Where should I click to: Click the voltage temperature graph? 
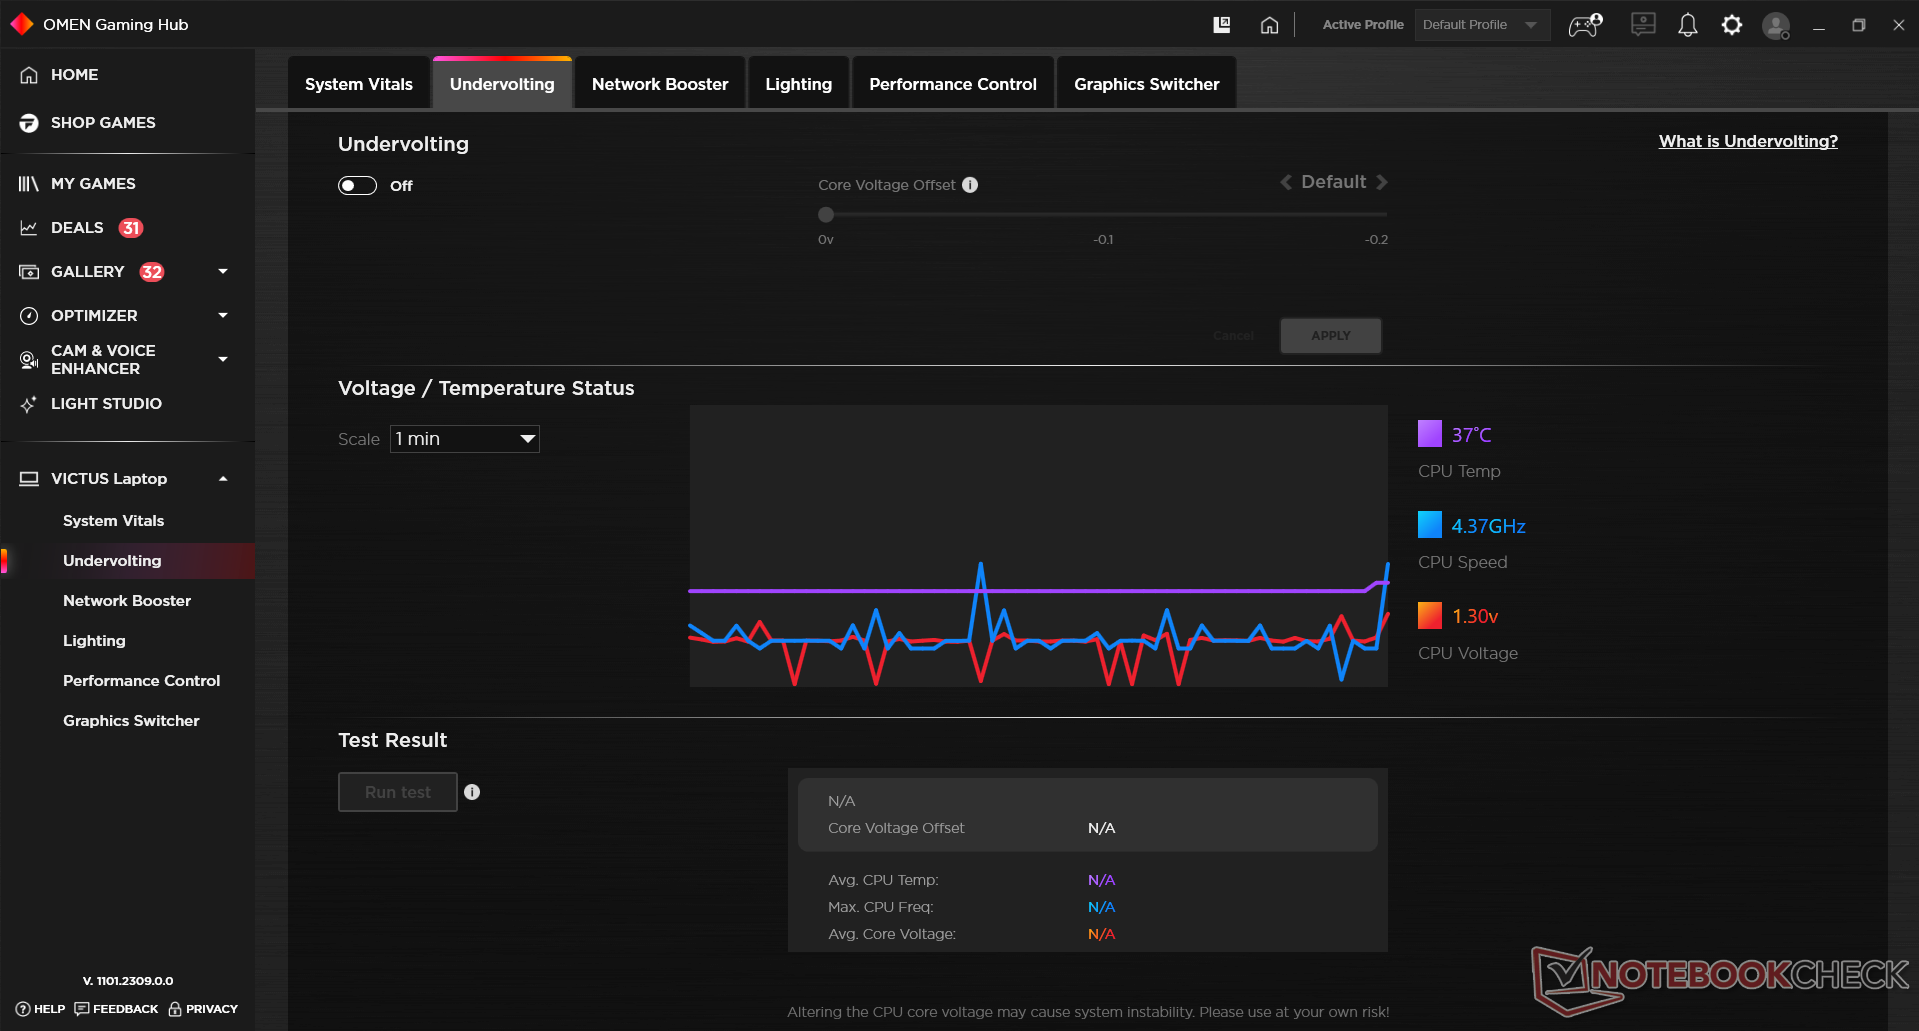[1039, 546]
